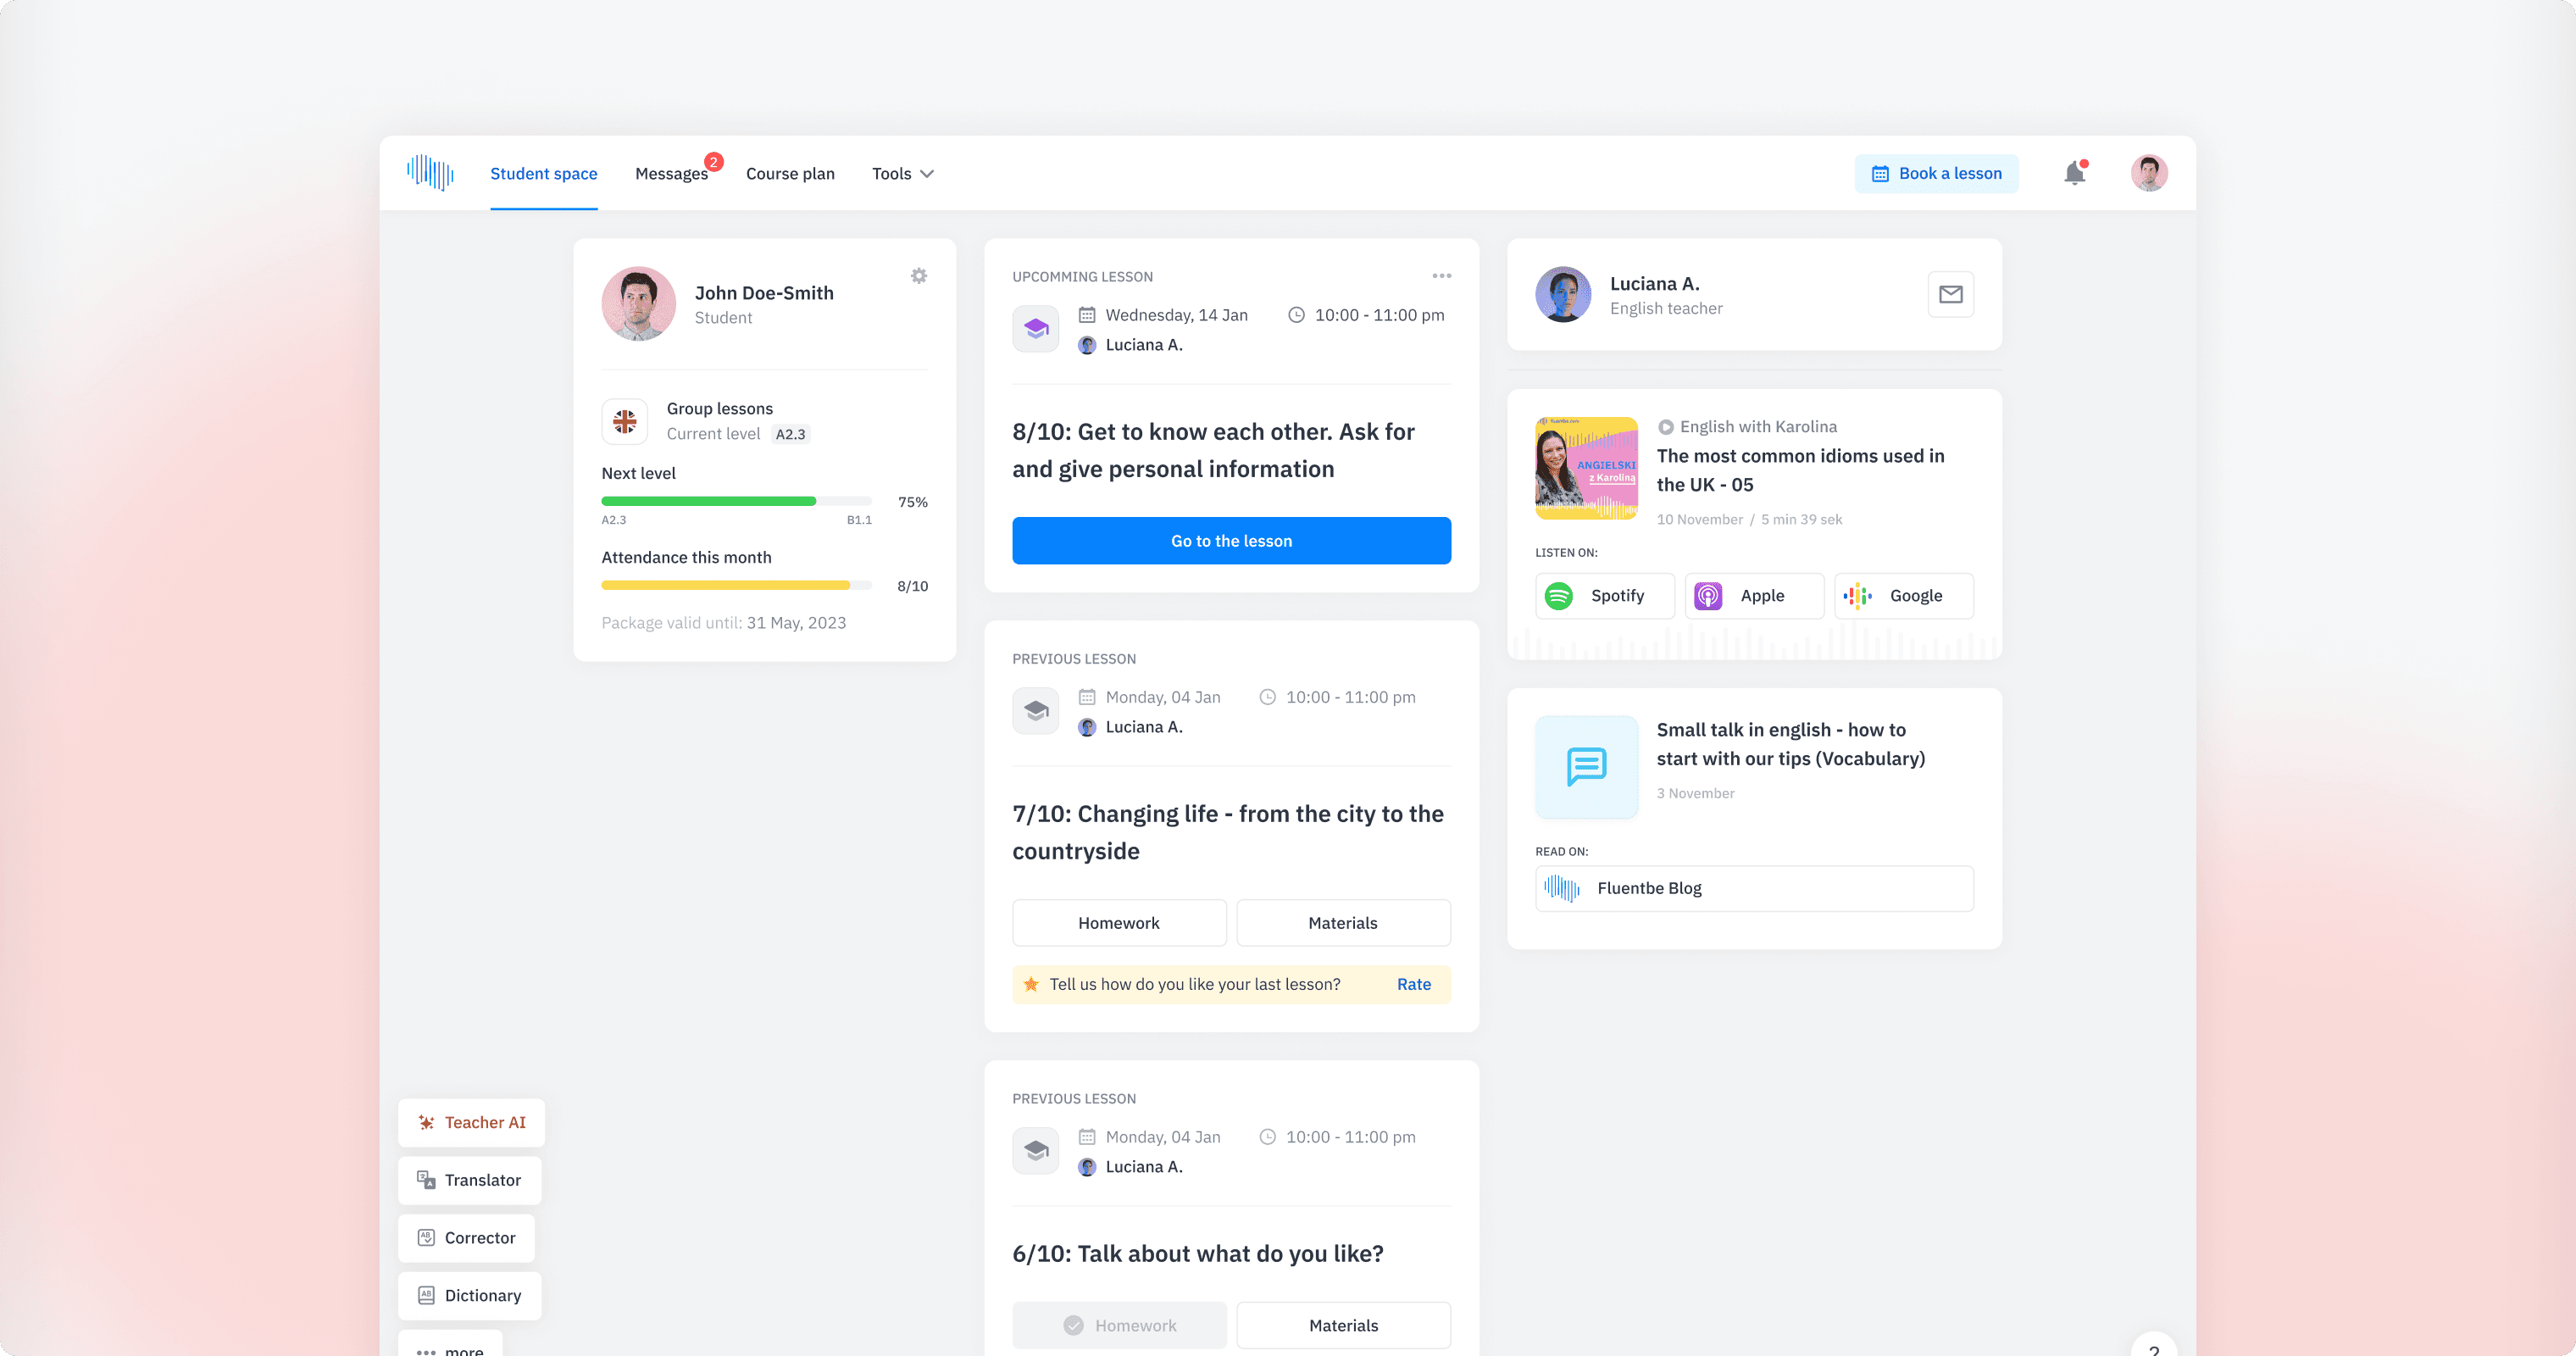The width and height of the screenshot is (2576, 1356).
Task: Open profile settings gear icon
Action: point(918,276)
